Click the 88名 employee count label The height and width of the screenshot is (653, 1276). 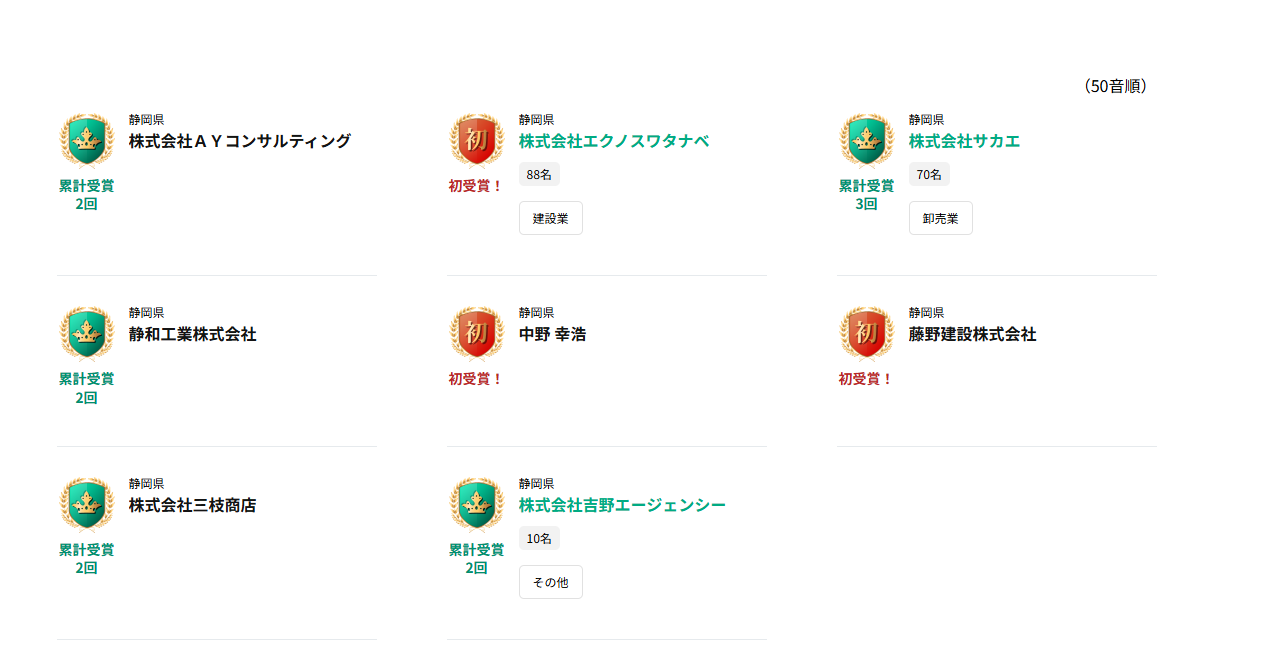[539, 174]
